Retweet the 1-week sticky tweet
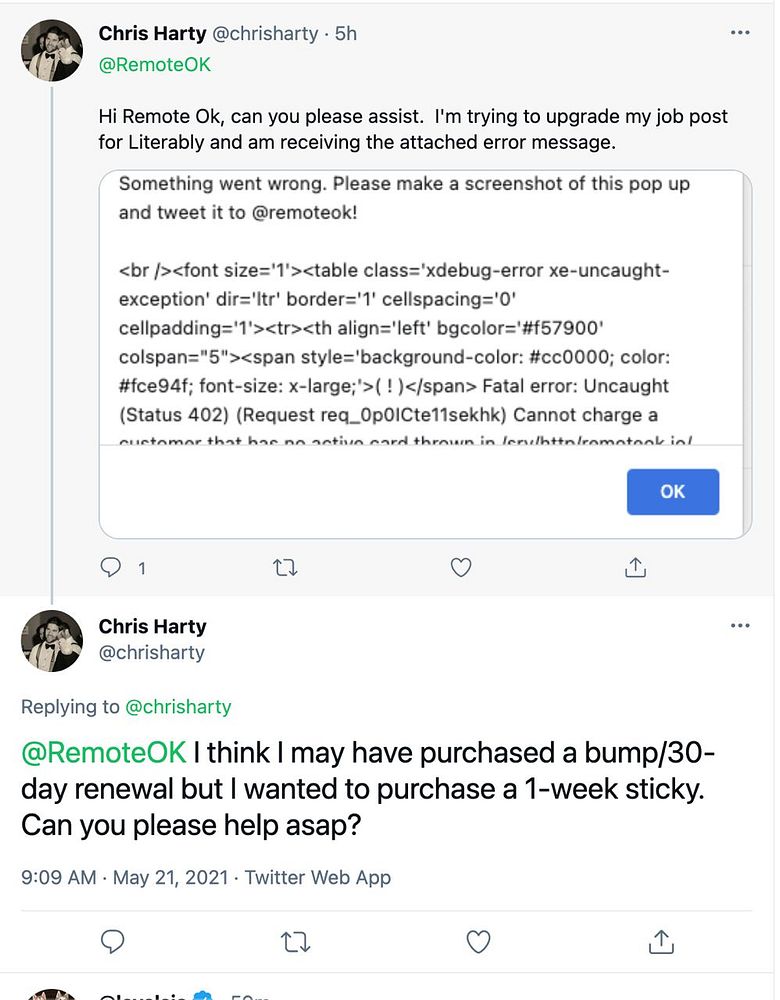780x1000 pixels. [x=296, y=942]
